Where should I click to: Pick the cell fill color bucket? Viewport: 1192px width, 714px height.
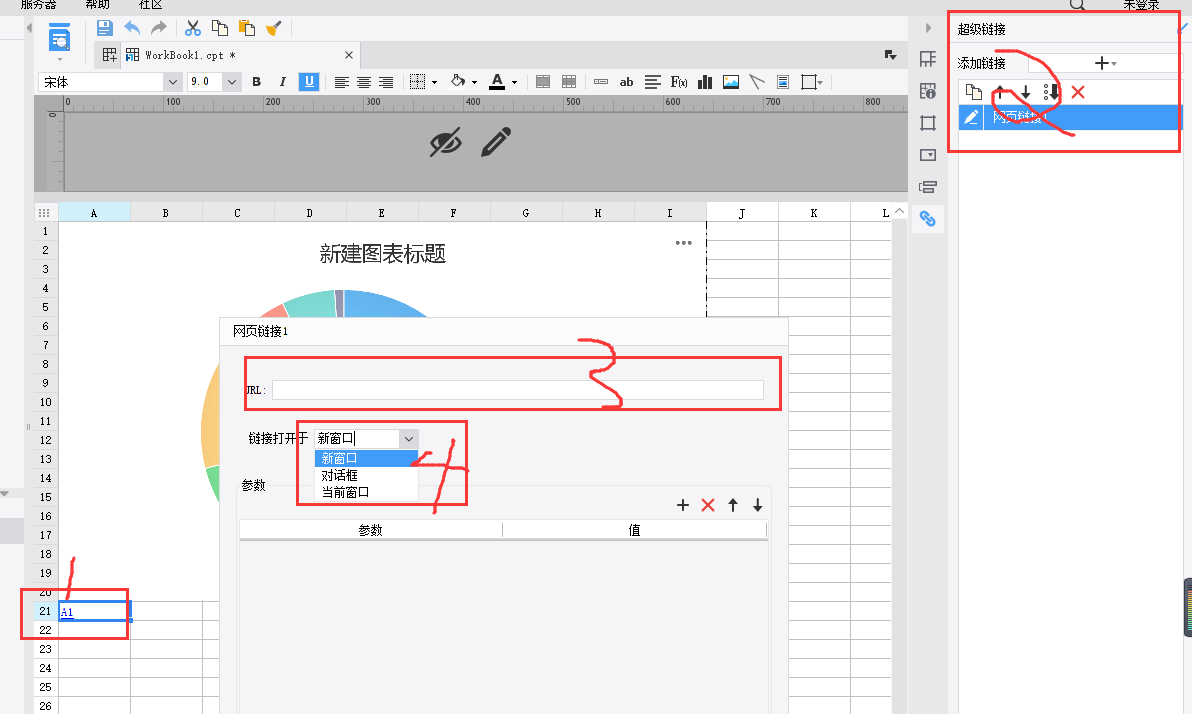[x=458, y=81]
